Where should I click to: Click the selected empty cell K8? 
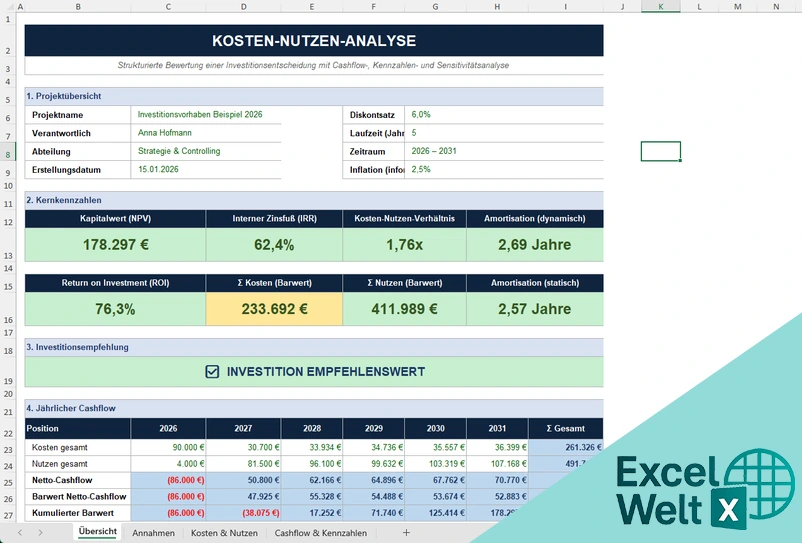point(661,151)
